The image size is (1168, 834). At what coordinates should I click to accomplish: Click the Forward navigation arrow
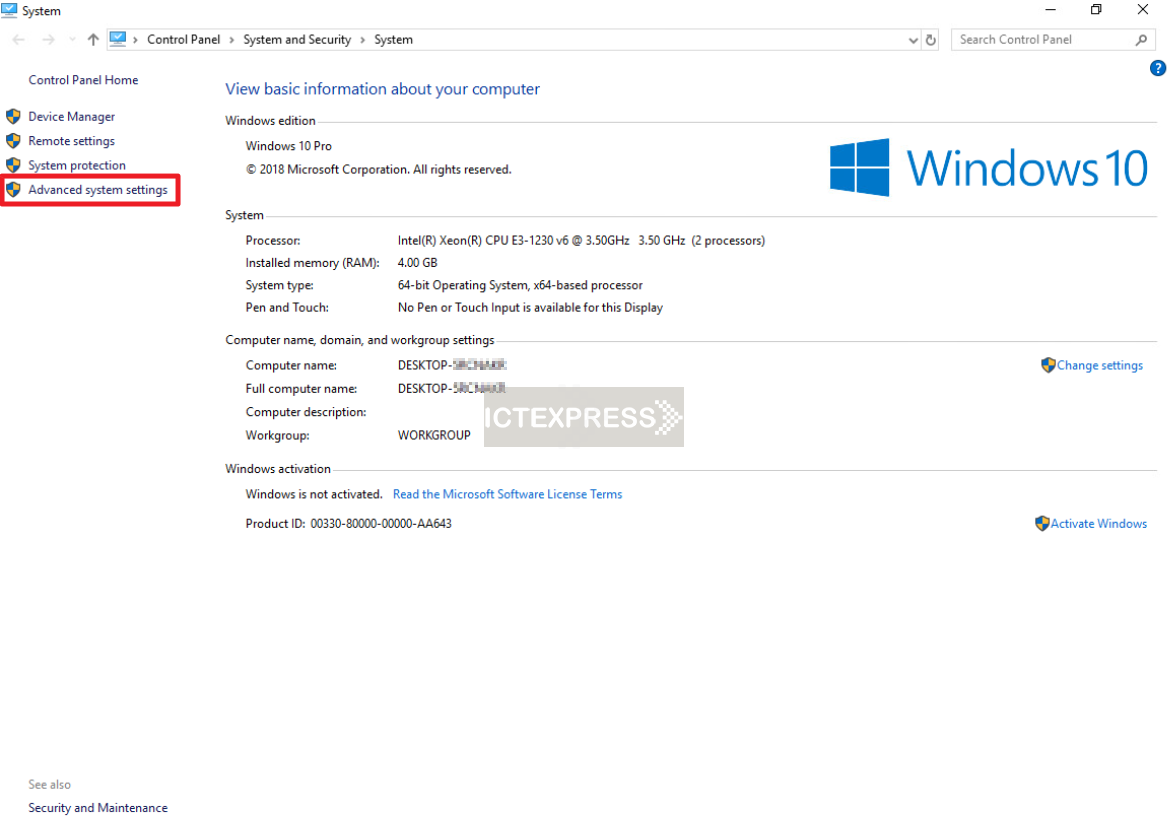[48, 40]
